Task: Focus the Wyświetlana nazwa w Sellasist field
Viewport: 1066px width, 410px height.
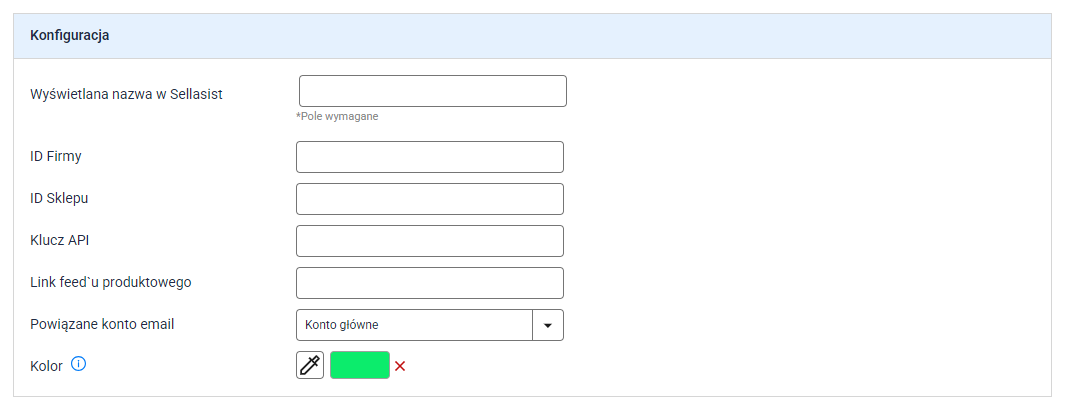Action: pos(432,91)
